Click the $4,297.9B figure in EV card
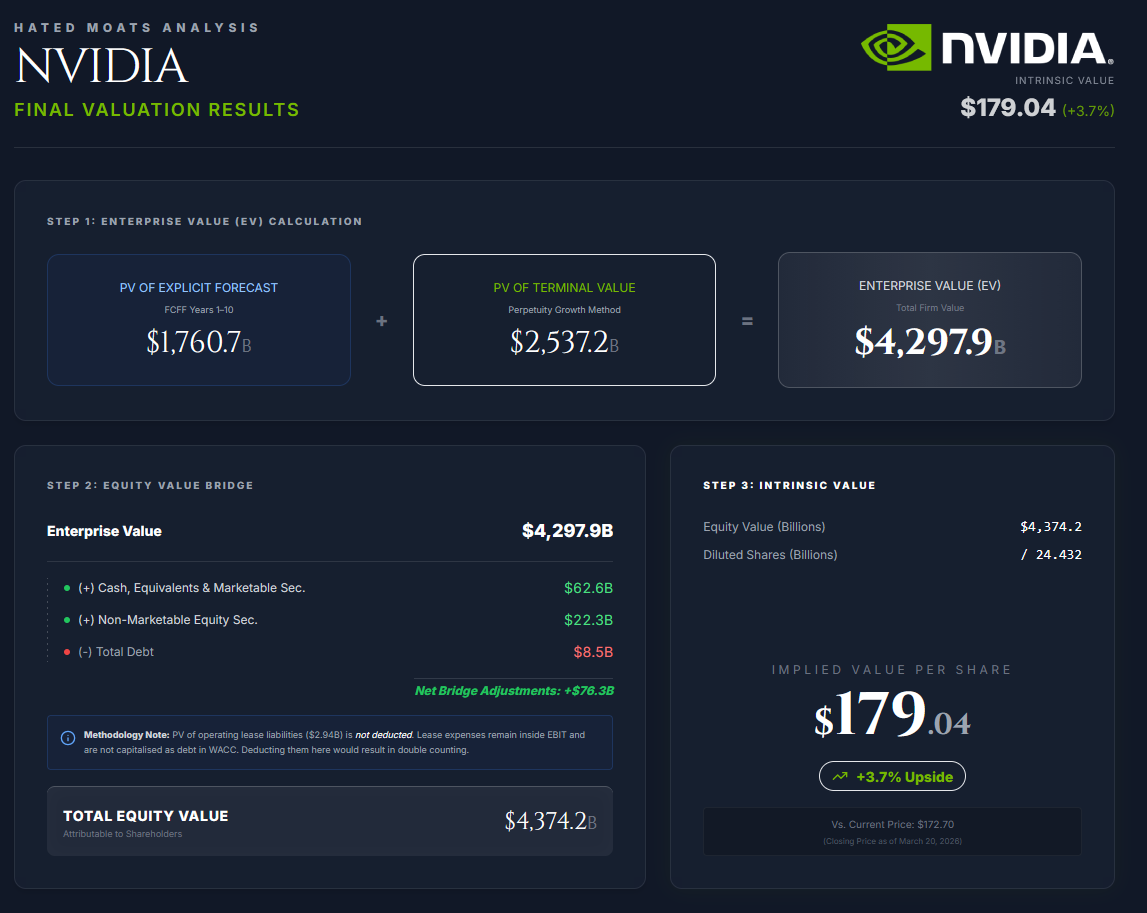The image size is (1147, 913). [x=930, y=342]
